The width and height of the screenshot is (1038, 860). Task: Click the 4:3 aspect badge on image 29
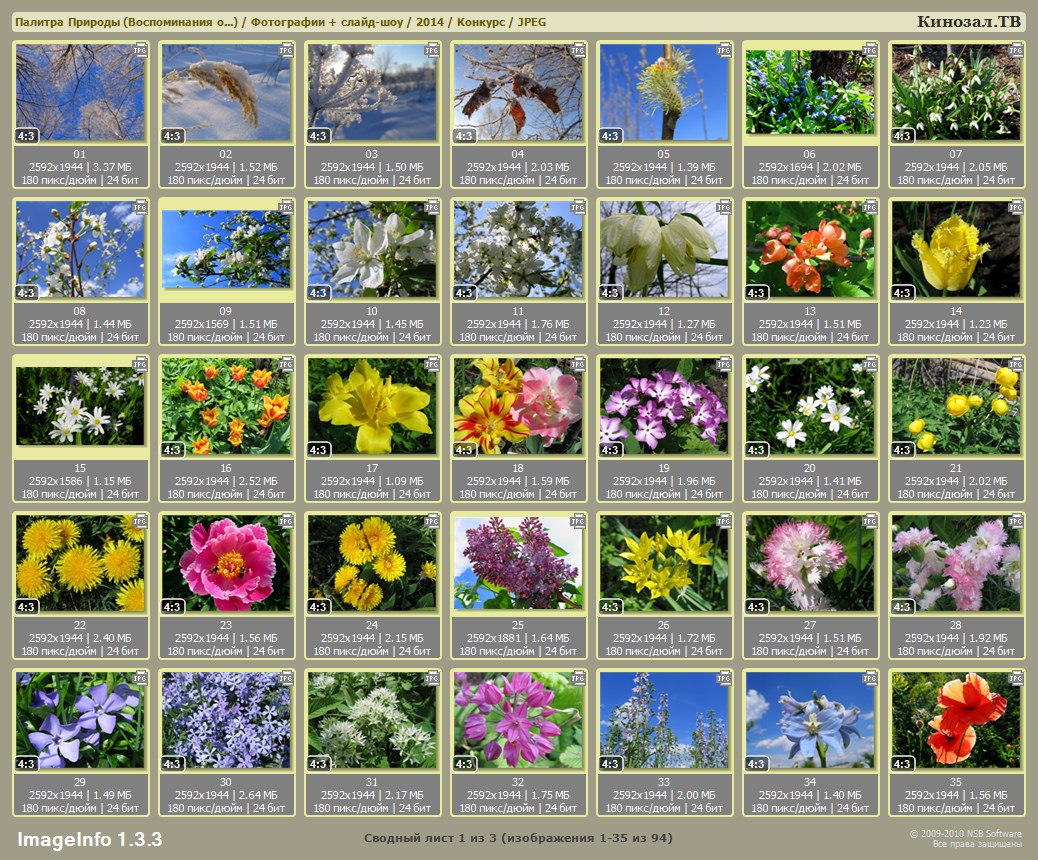click(x=26, y=764)
